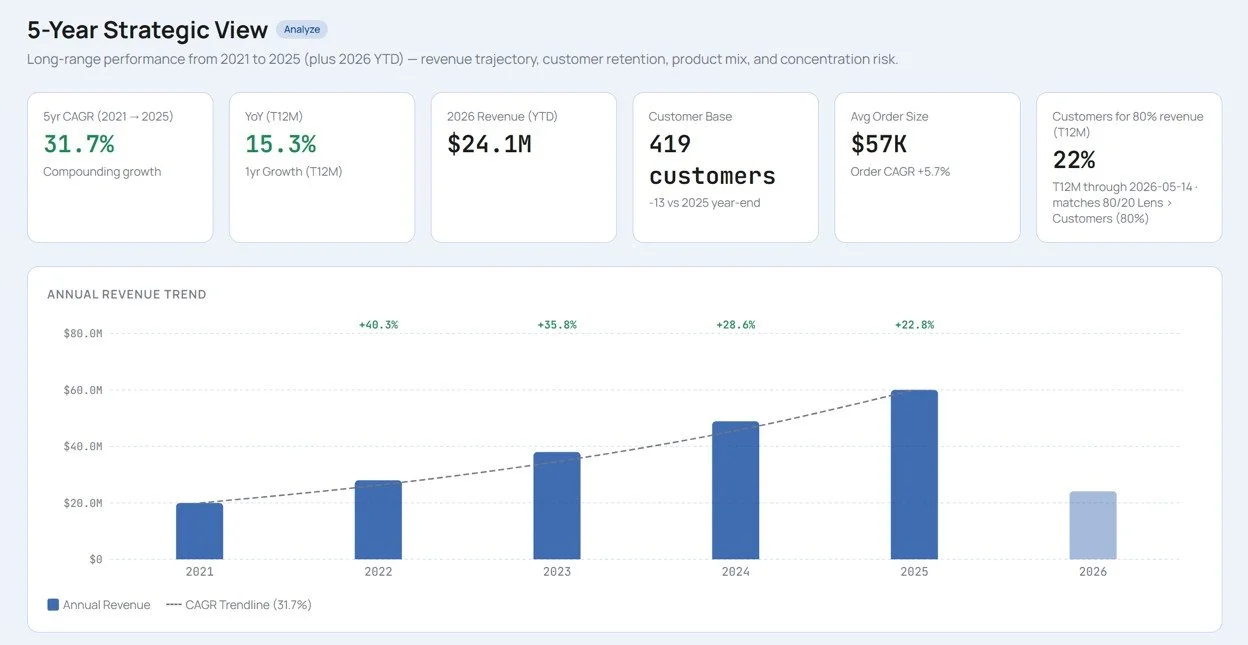1248x645 pixels.
Task: Select the 2024 revenue bar
Action: (736, 490)
